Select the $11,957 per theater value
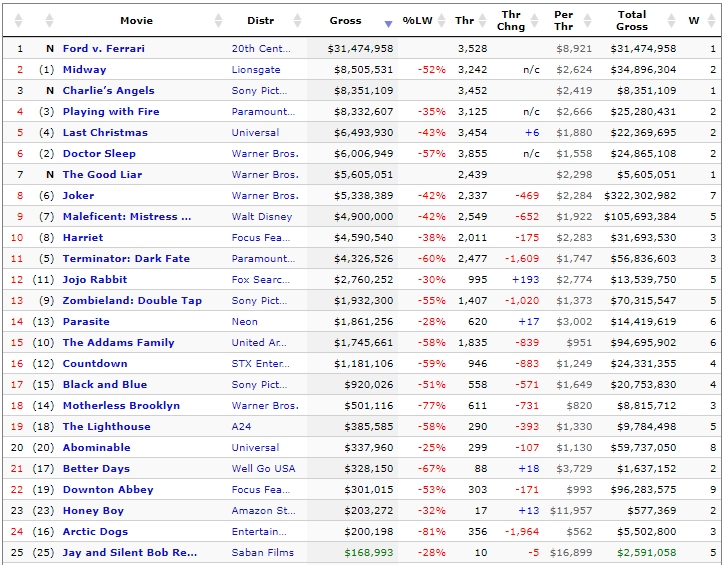This screenshot has width=724, height=565. [571, 511]
